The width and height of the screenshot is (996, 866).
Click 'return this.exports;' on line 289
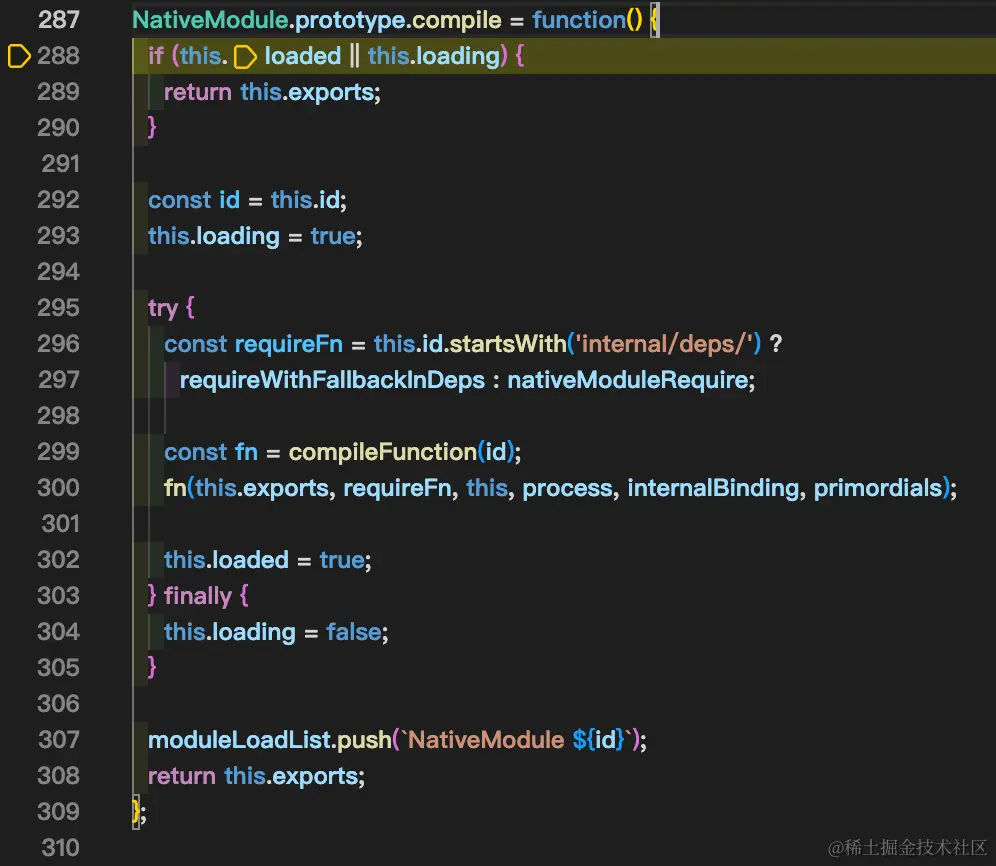[272, 93]
